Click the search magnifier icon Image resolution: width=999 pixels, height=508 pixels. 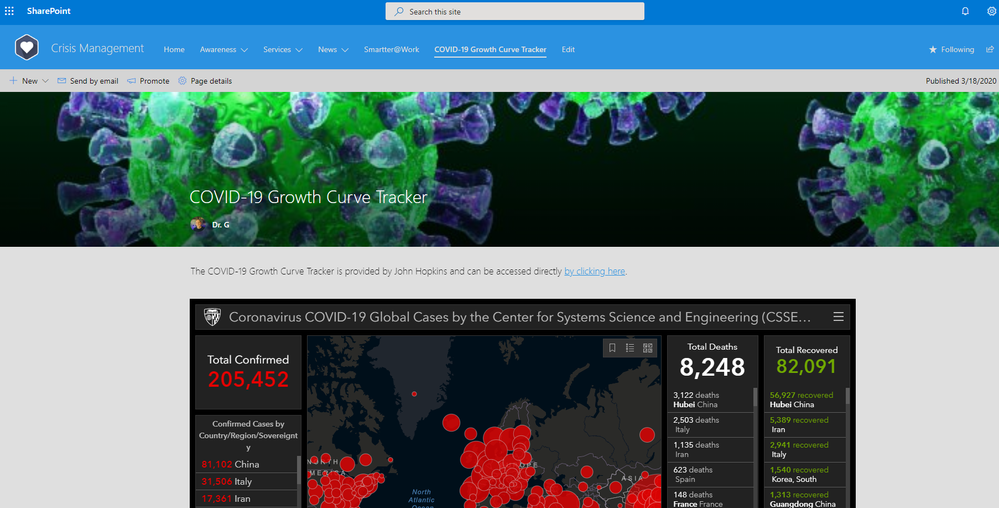point(399,11)
